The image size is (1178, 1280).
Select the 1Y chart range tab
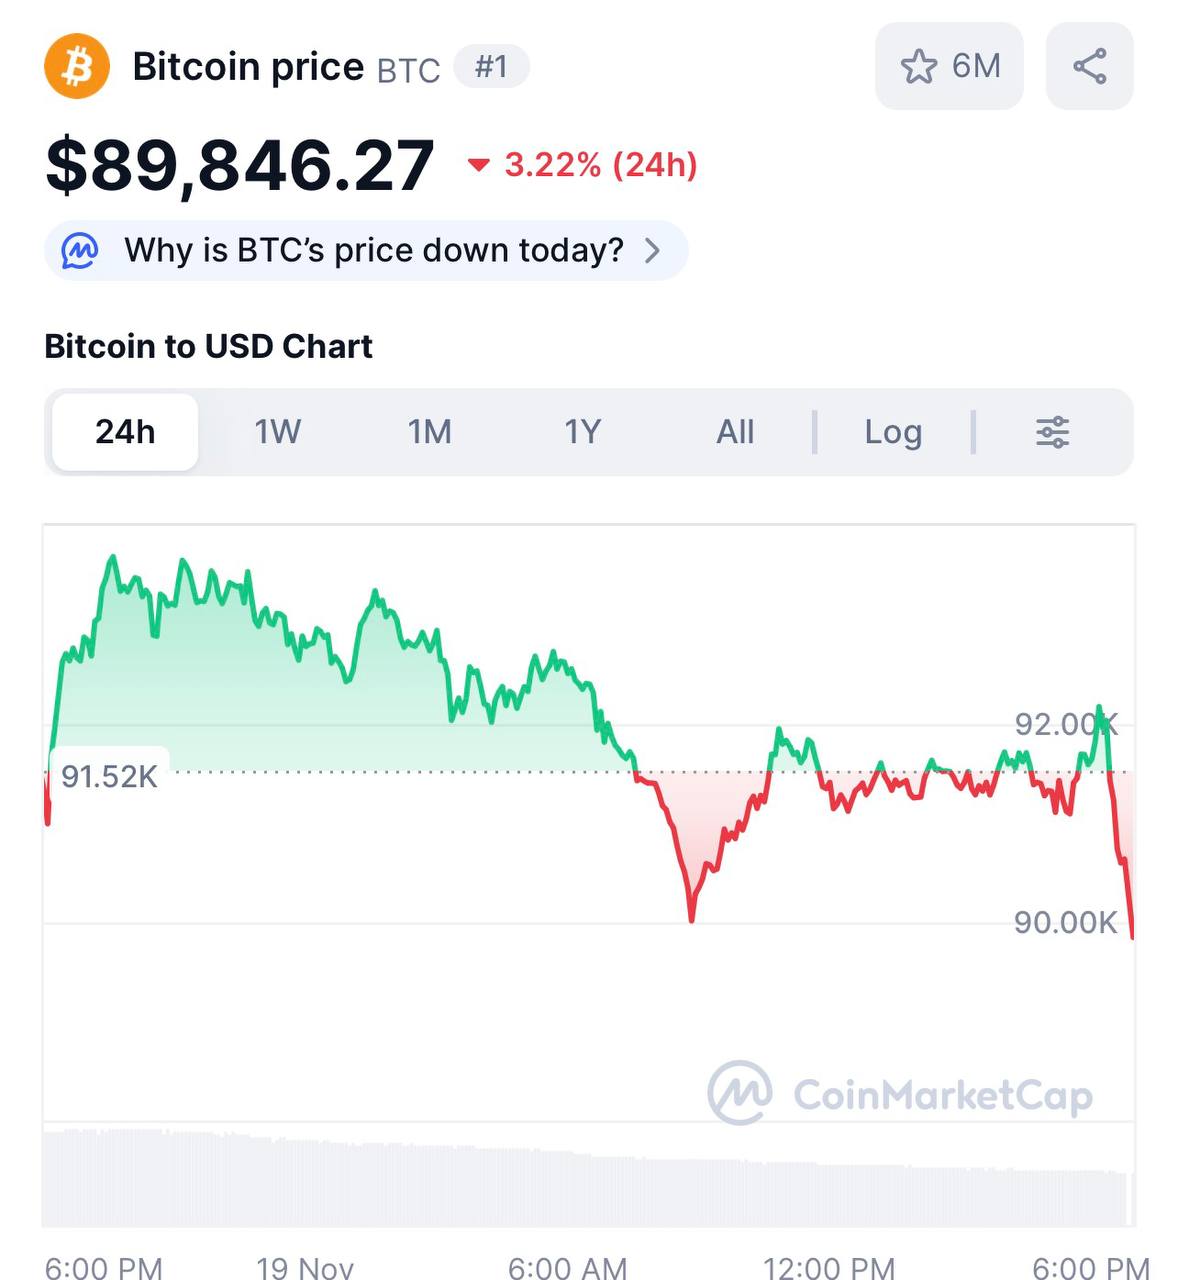tap(582, 432)
